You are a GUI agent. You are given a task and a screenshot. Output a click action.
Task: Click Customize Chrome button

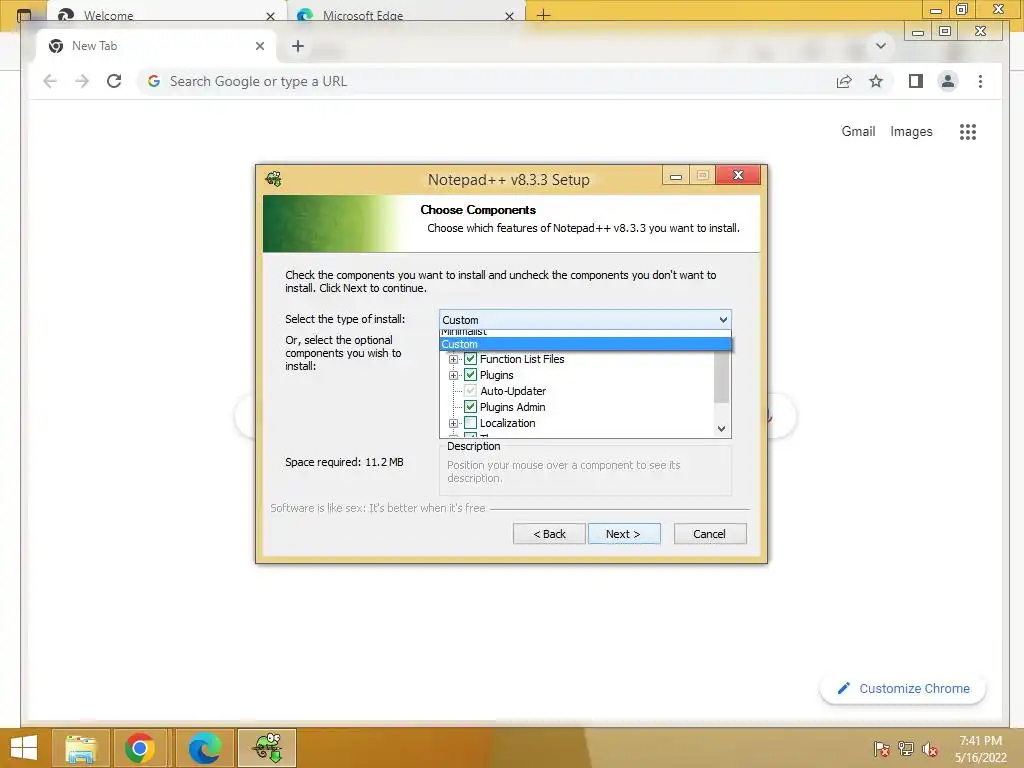[x=903, y=688]
